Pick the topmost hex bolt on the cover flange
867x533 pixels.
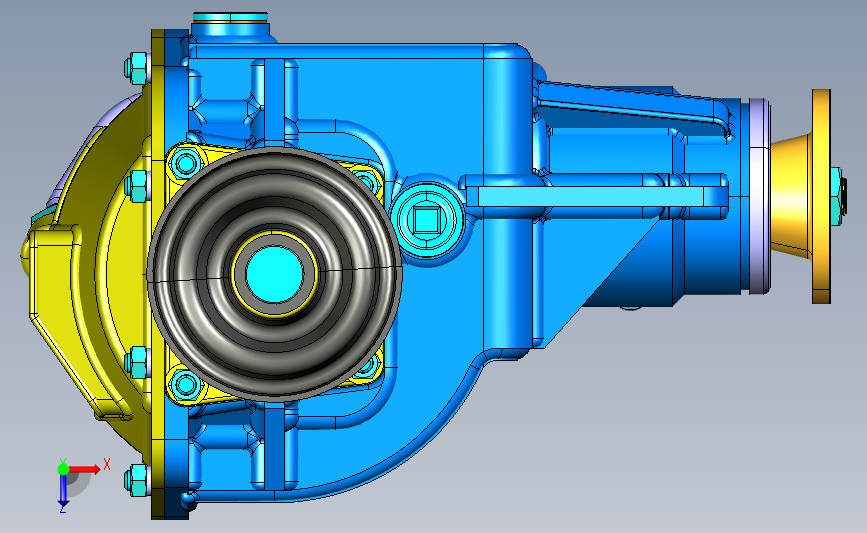pyautogui.click(x=136, y=68)
